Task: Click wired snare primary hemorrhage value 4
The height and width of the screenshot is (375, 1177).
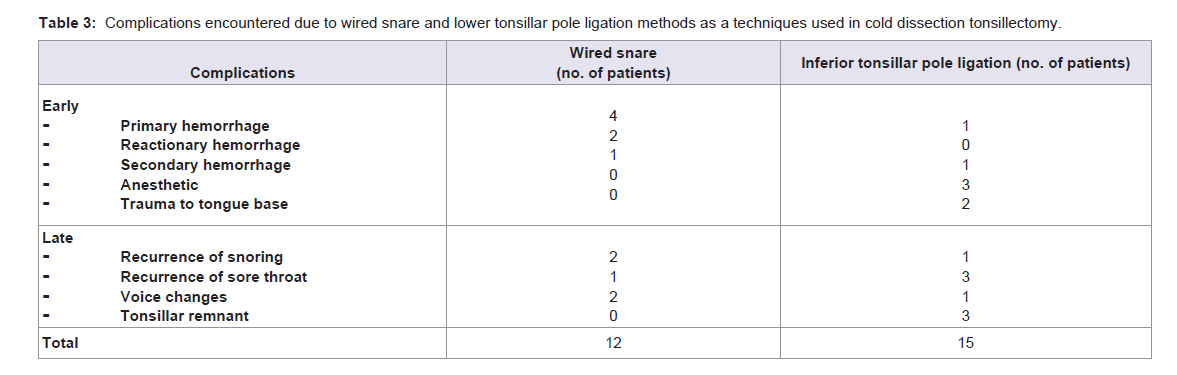Action: [613, 116]
